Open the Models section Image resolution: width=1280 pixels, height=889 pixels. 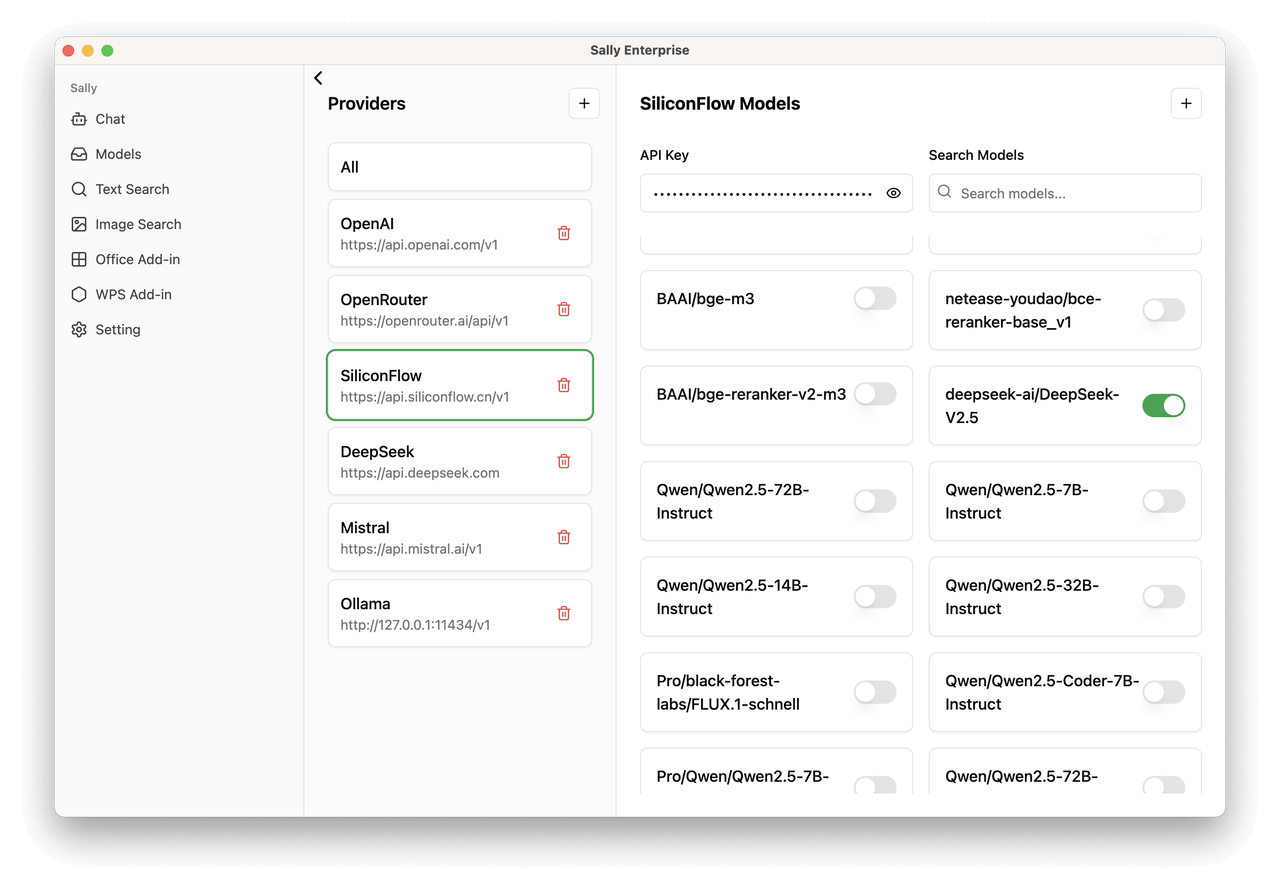pos(179,154)
